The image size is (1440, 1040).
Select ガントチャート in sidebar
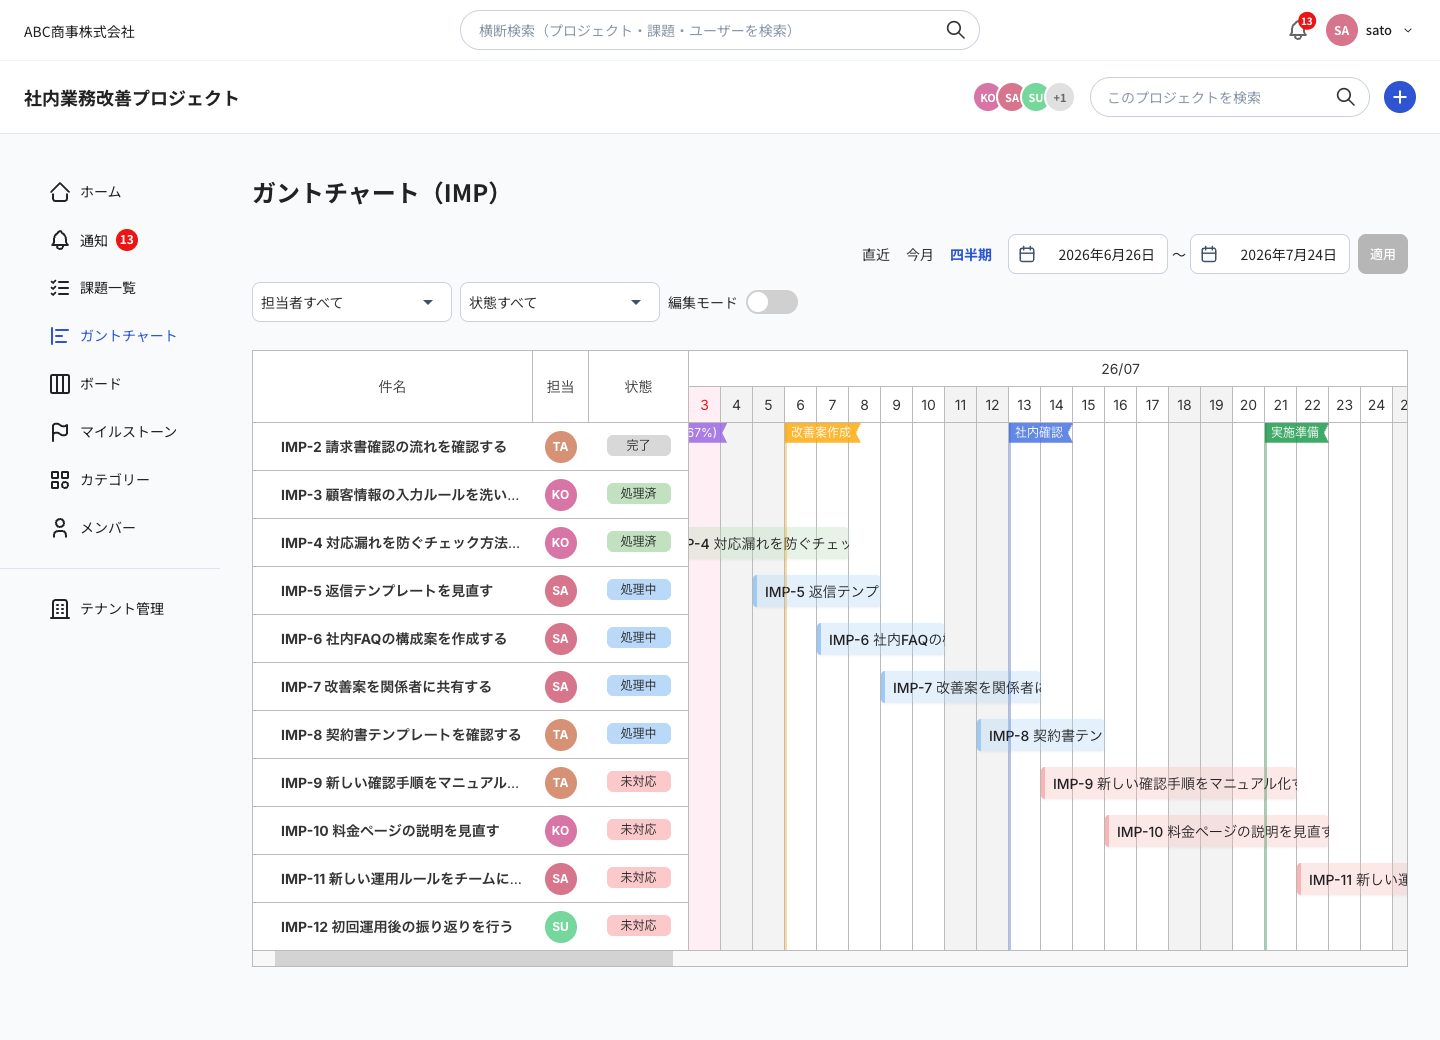129,336
